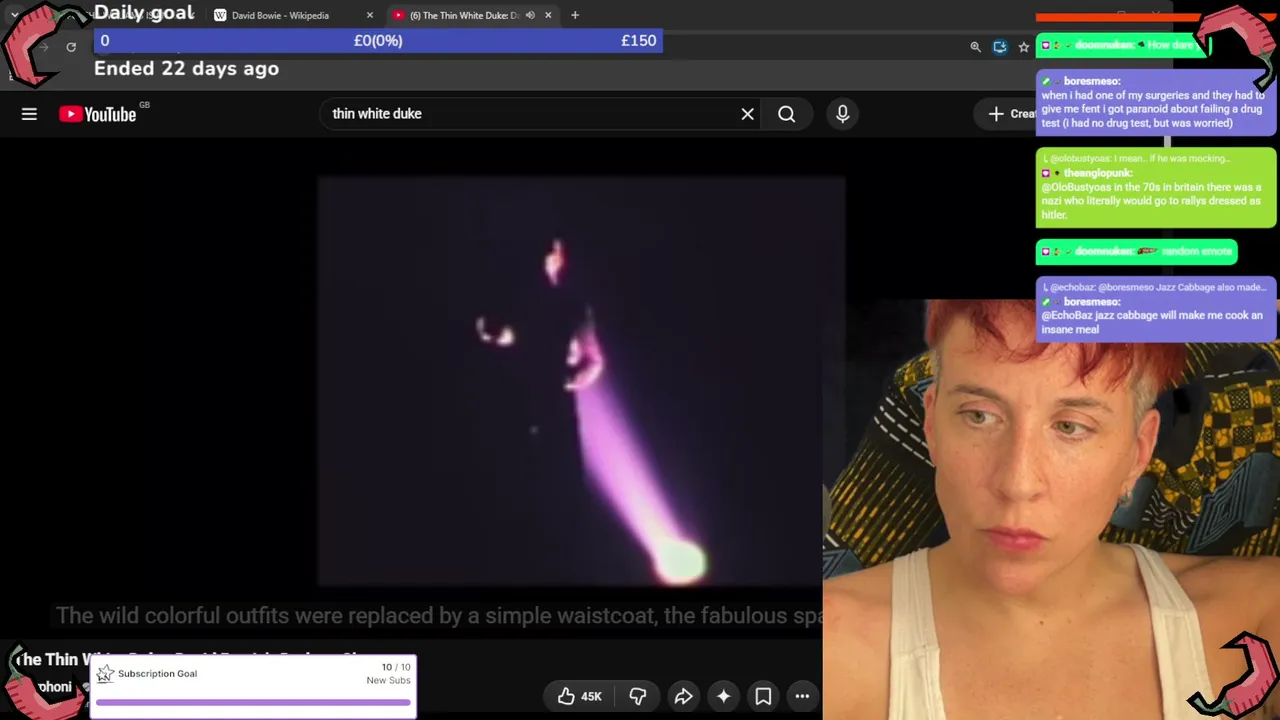The width and height of the screenshot is (1280, 720).
Task: Share the video using the arrow icon
Action: tap(683, 696)
